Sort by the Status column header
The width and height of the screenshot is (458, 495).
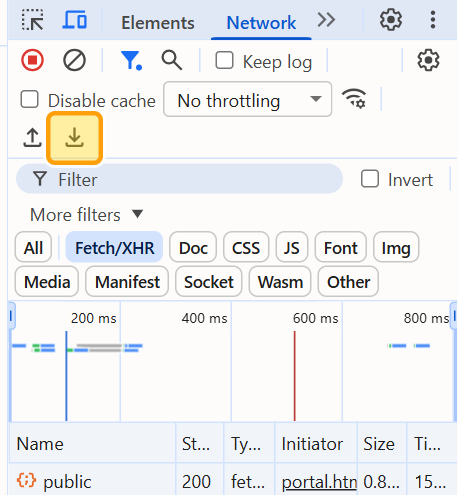pos(200,443)
